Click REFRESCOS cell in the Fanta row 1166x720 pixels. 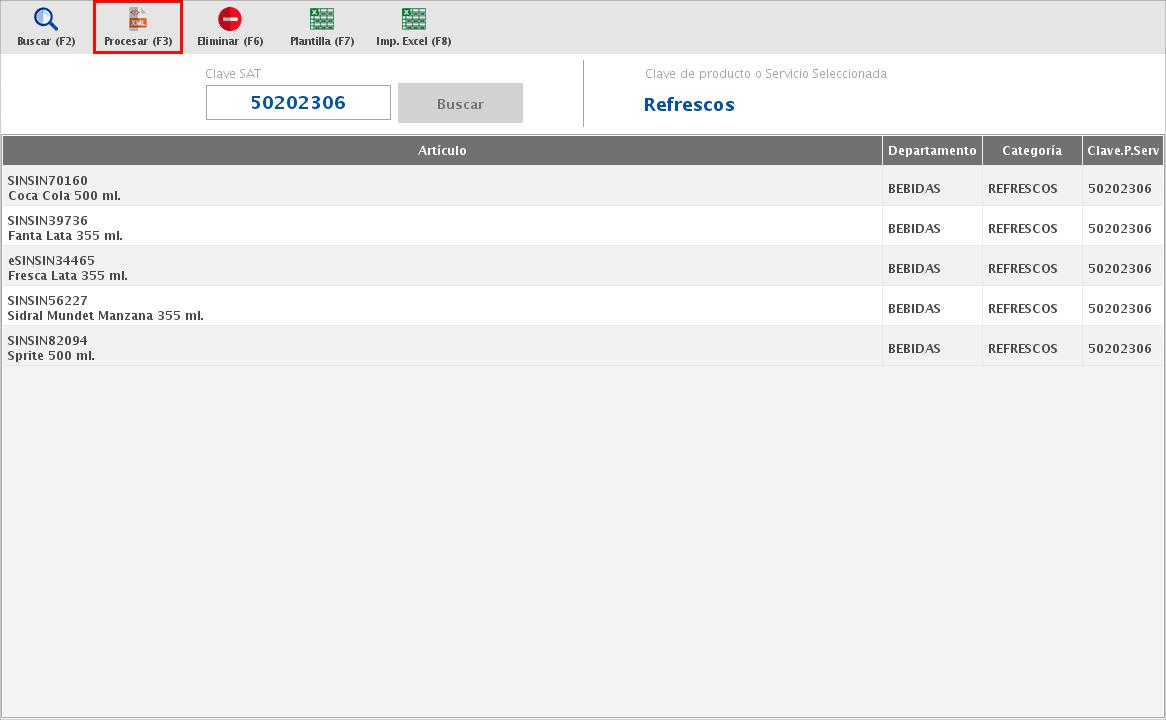tap(1022, 229)
